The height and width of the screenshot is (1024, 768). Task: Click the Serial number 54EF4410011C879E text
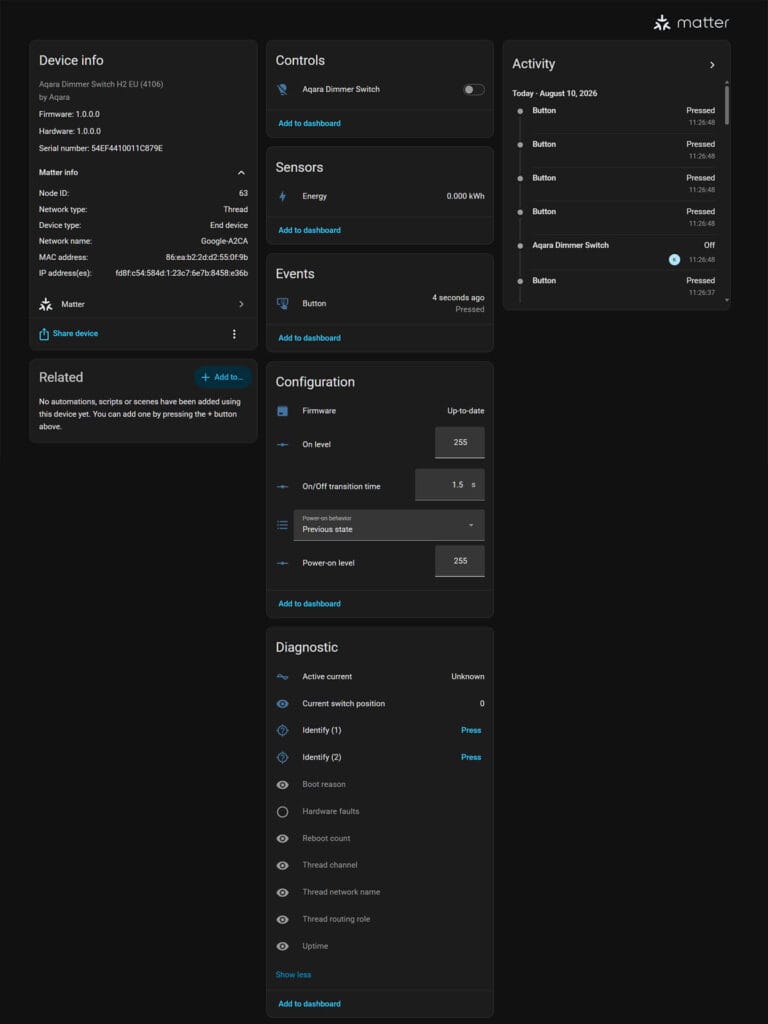click(x=101, y=148)
